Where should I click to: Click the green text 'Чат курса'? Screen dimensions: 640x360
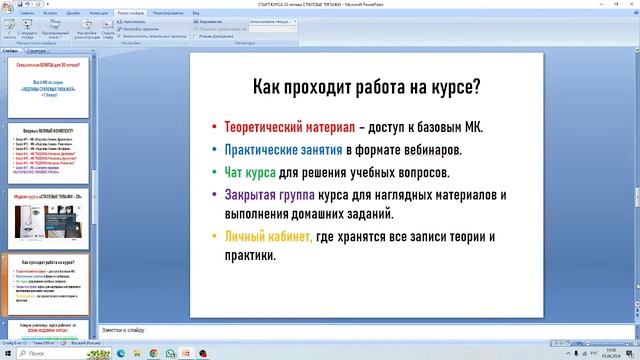(250, 173)
